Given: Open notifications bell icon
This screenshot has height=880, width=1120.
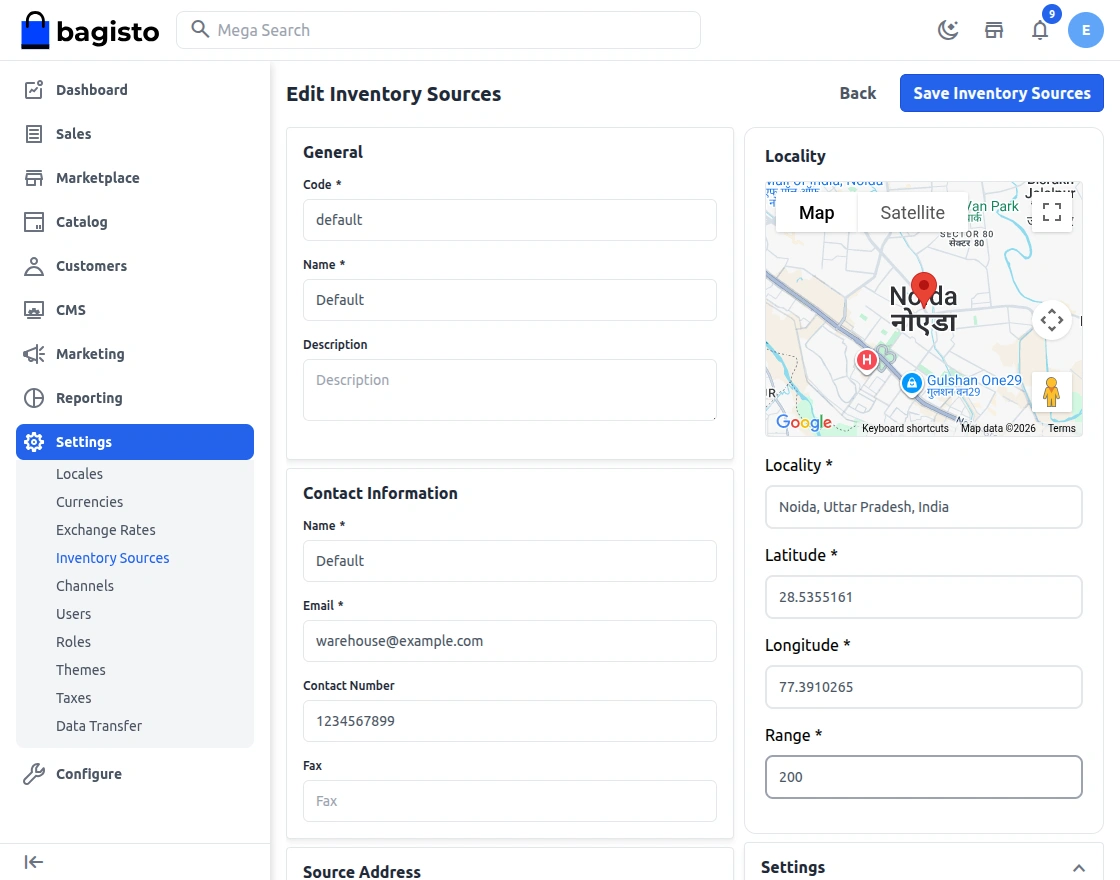Looking at the screenshot, I should (1040, 30).
